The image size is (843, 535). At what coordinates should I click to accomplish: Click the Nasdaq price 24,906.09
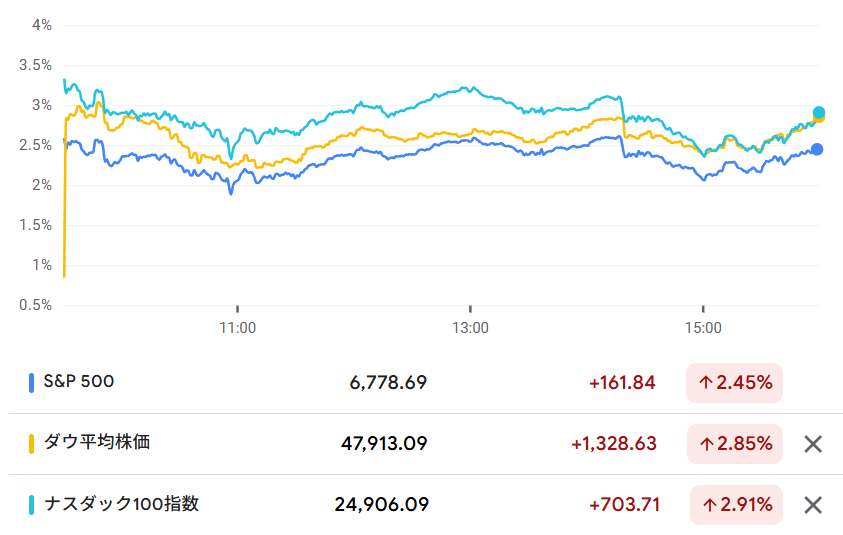pos(382,505)
